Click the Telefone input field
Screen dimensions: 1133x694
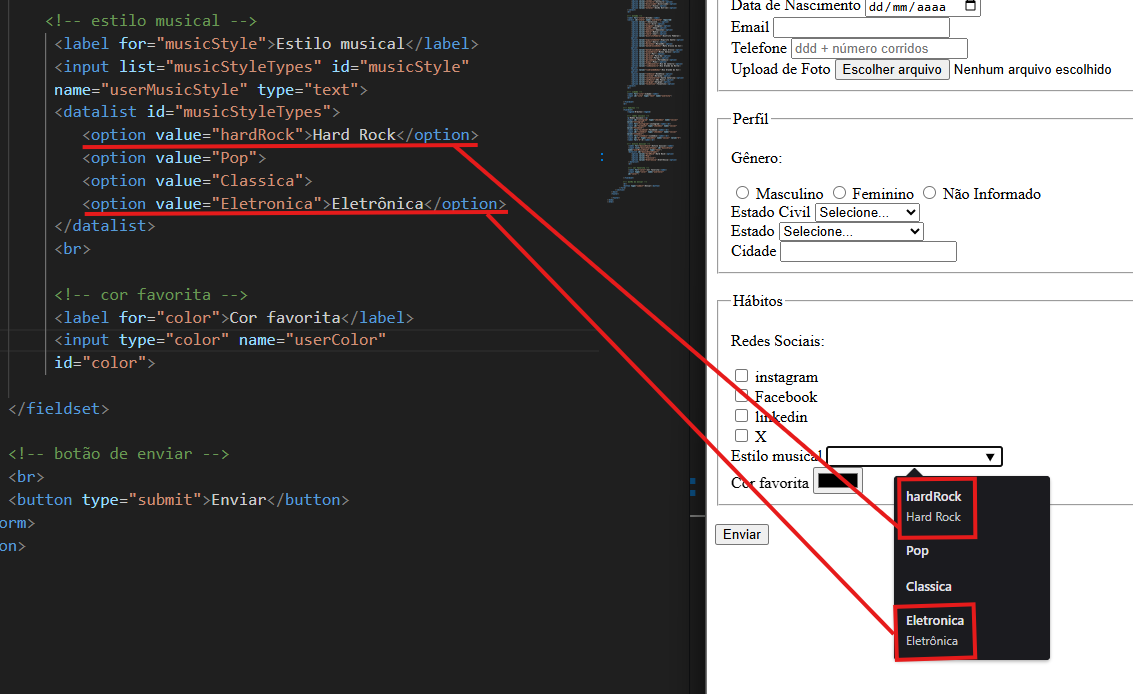pos(879,48)
